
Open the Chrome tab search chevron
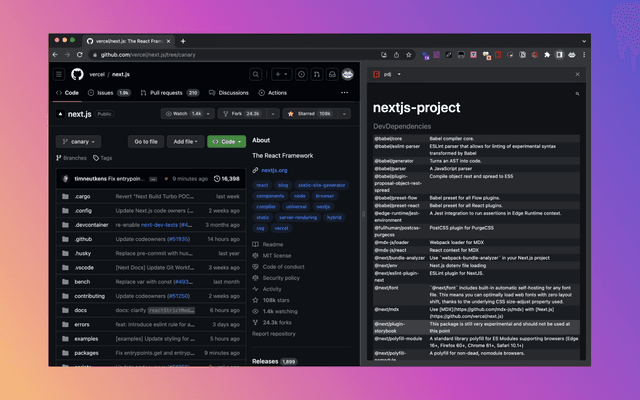(x=584, y=41)
